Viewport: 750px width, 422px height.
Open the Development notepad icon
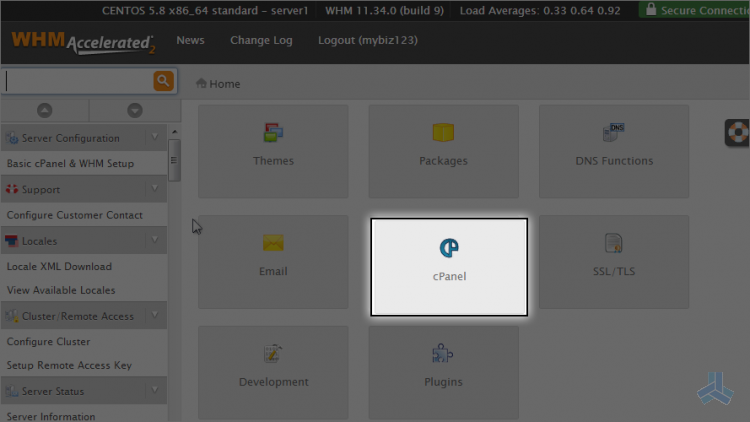(273, 354)
